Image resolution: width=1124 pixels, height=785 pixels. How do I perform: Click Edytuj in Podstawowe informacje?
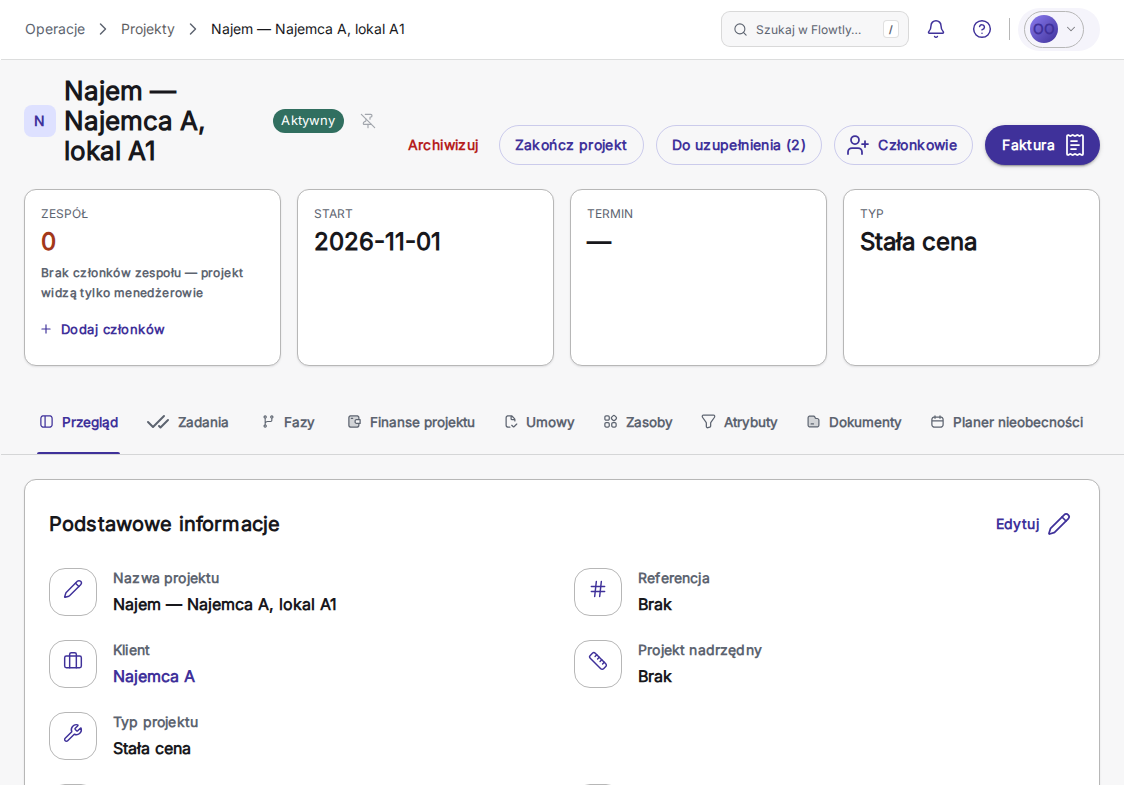coord(1032,524)
